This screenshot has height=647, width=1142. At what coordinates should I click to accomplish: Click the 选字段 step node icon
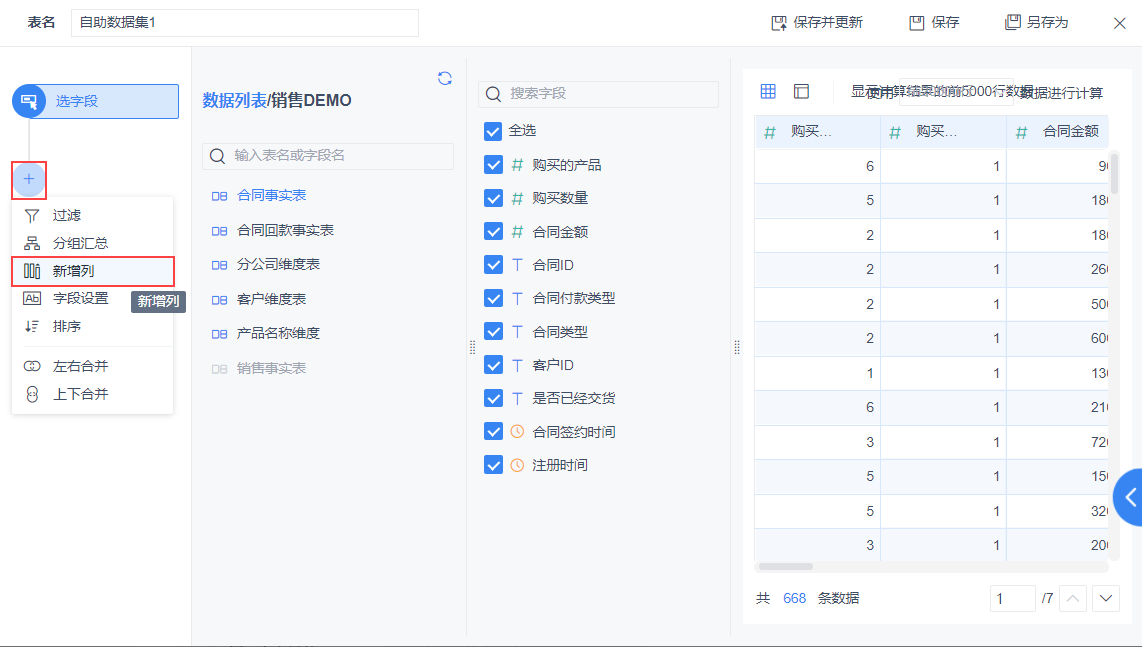(29, 101)
